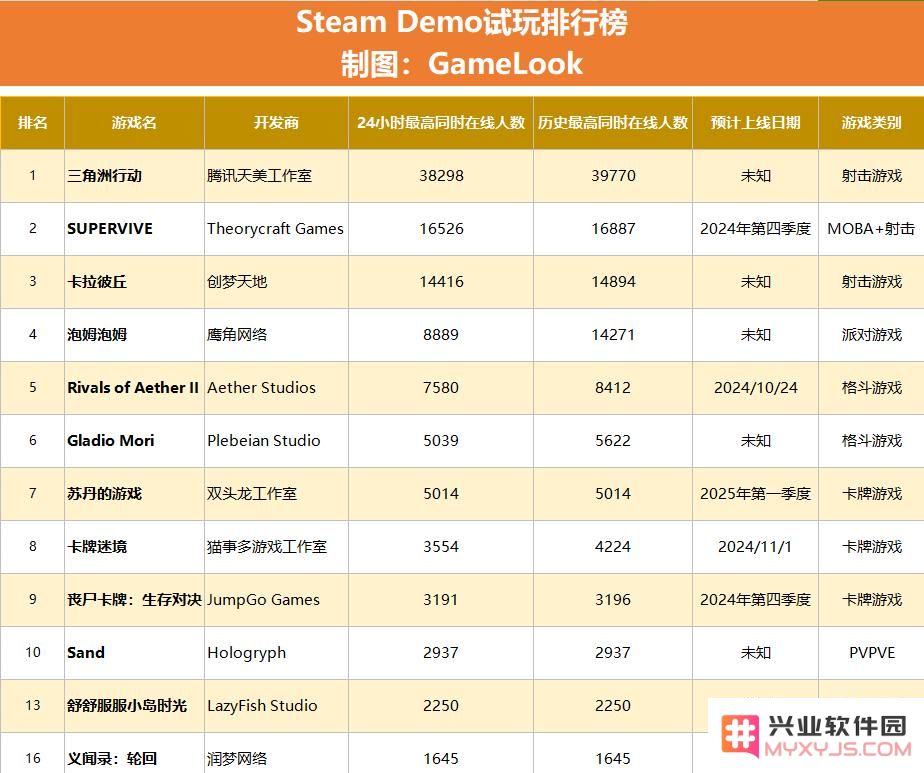The height and width of the screenshot is (773, 924).
Task: Select the developer 鹰角网络
Action: click(x=237, y=335)
